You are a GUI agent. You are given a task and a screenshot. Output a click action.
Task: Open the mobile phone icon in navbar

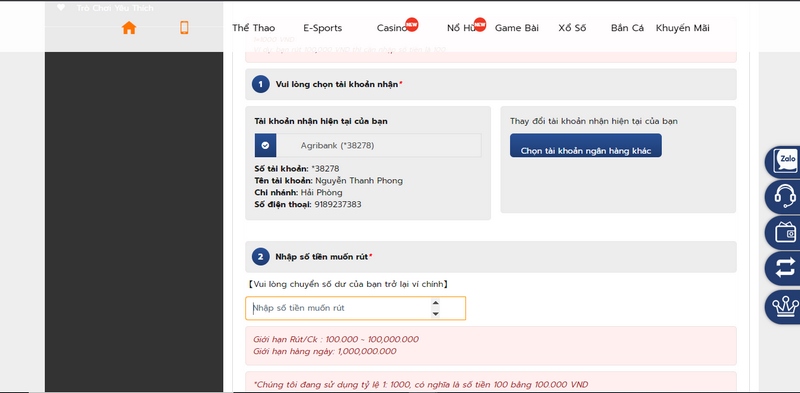coord(184,28)
